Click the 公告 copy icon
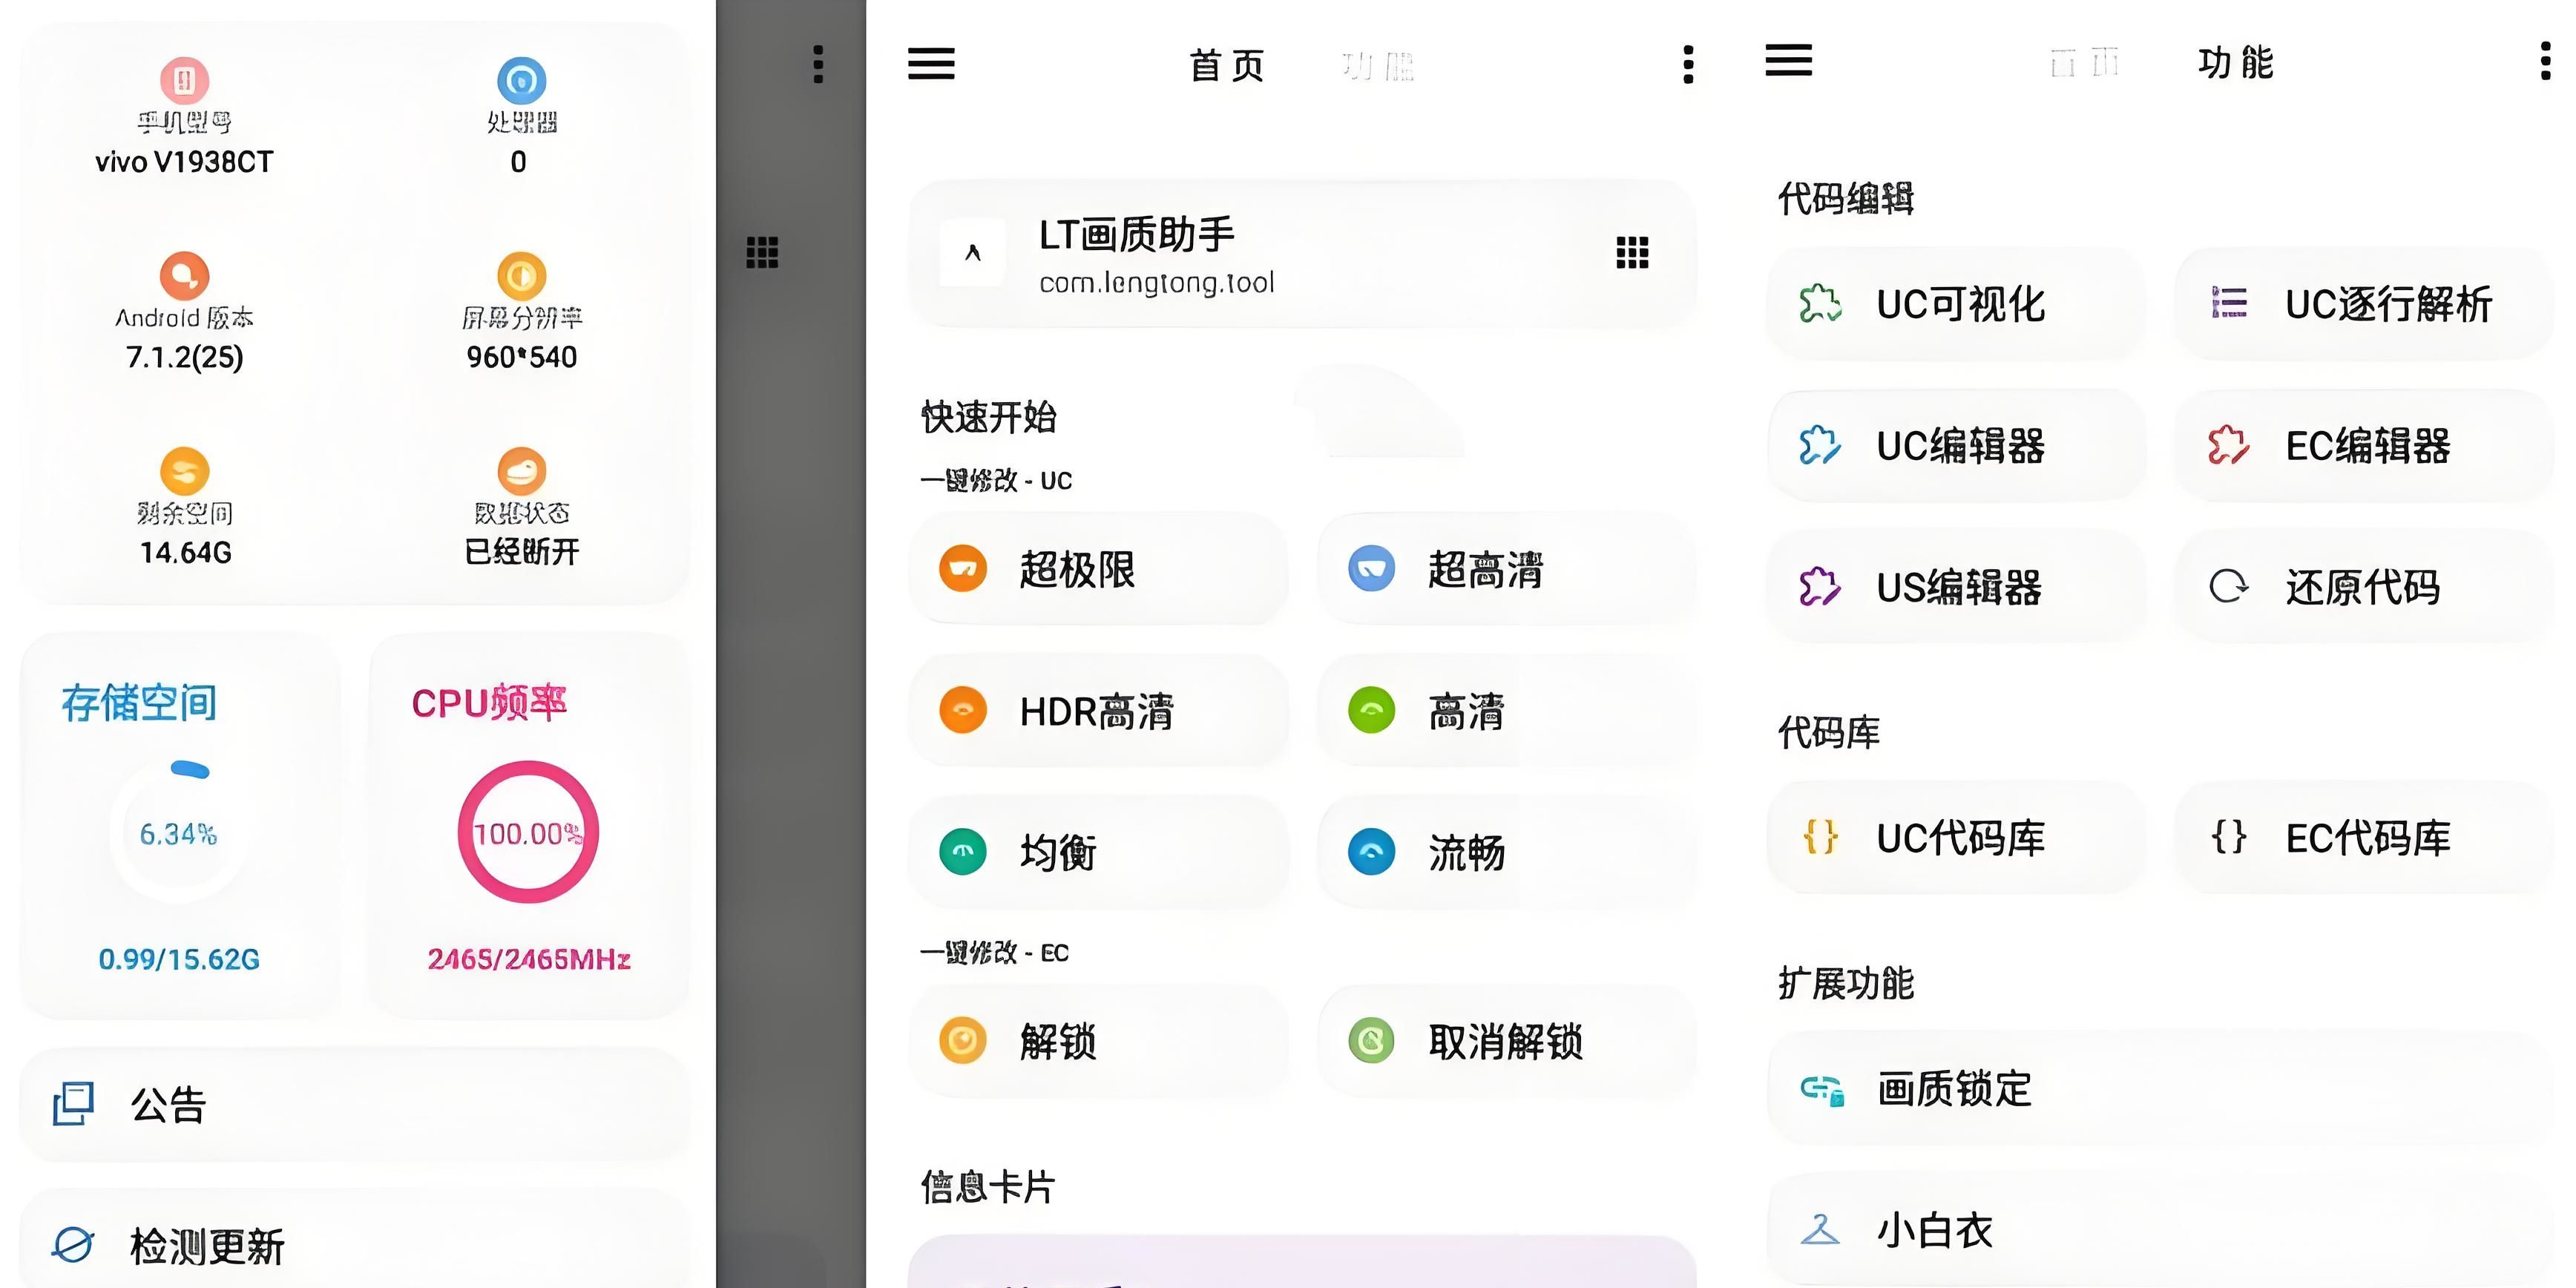Screen dimensions: 2576x1288 click(73, 1104)
